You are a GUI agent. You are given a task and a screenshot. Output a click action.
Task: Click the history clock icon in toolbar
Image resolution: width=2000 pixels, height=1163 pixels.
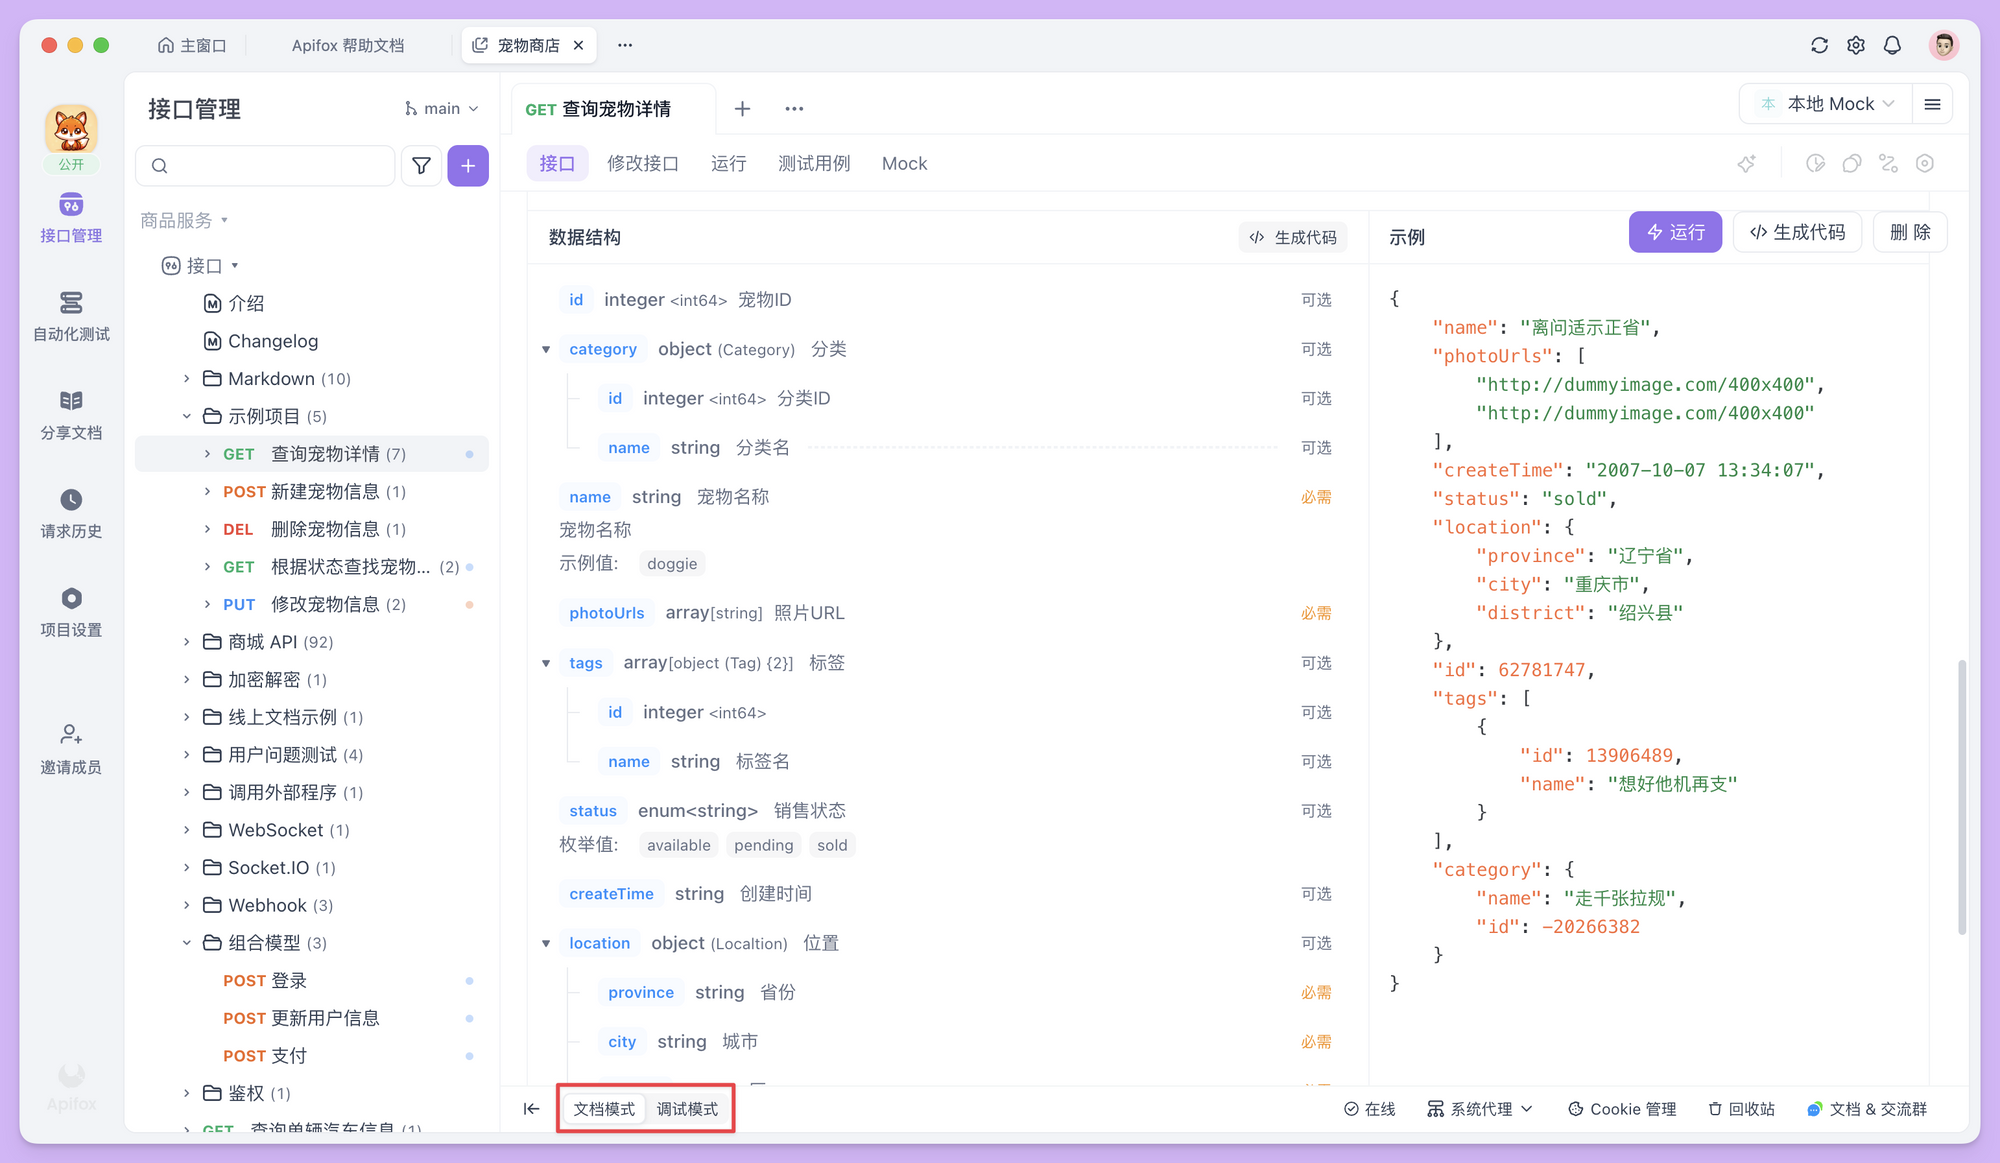click(x=1815, y=163)
